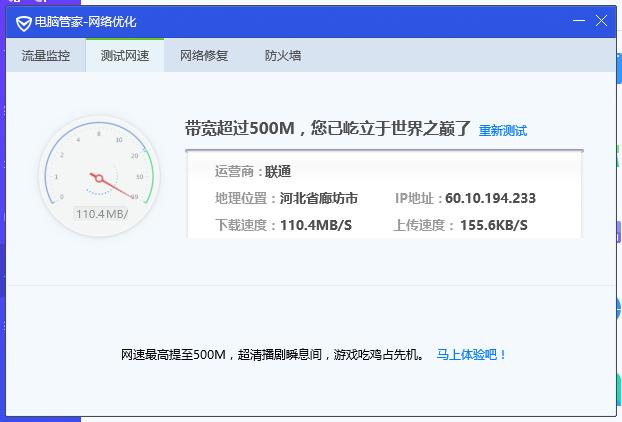
Task: Click the 电脑管家 shield logo icon
Action: (x=23, y=23)
